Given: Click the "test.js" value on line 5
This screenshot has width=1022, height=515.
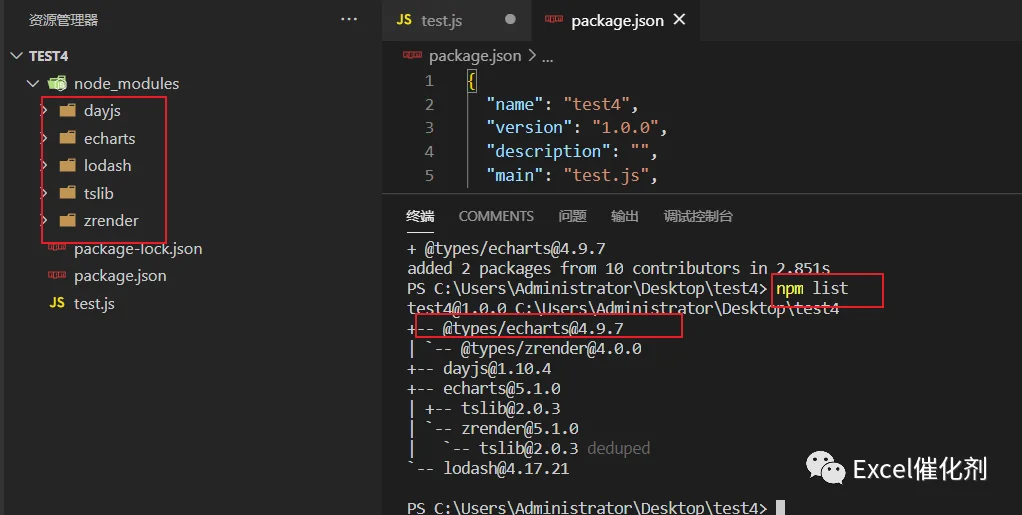Looking at the screenshot, I should coord(606,175).
